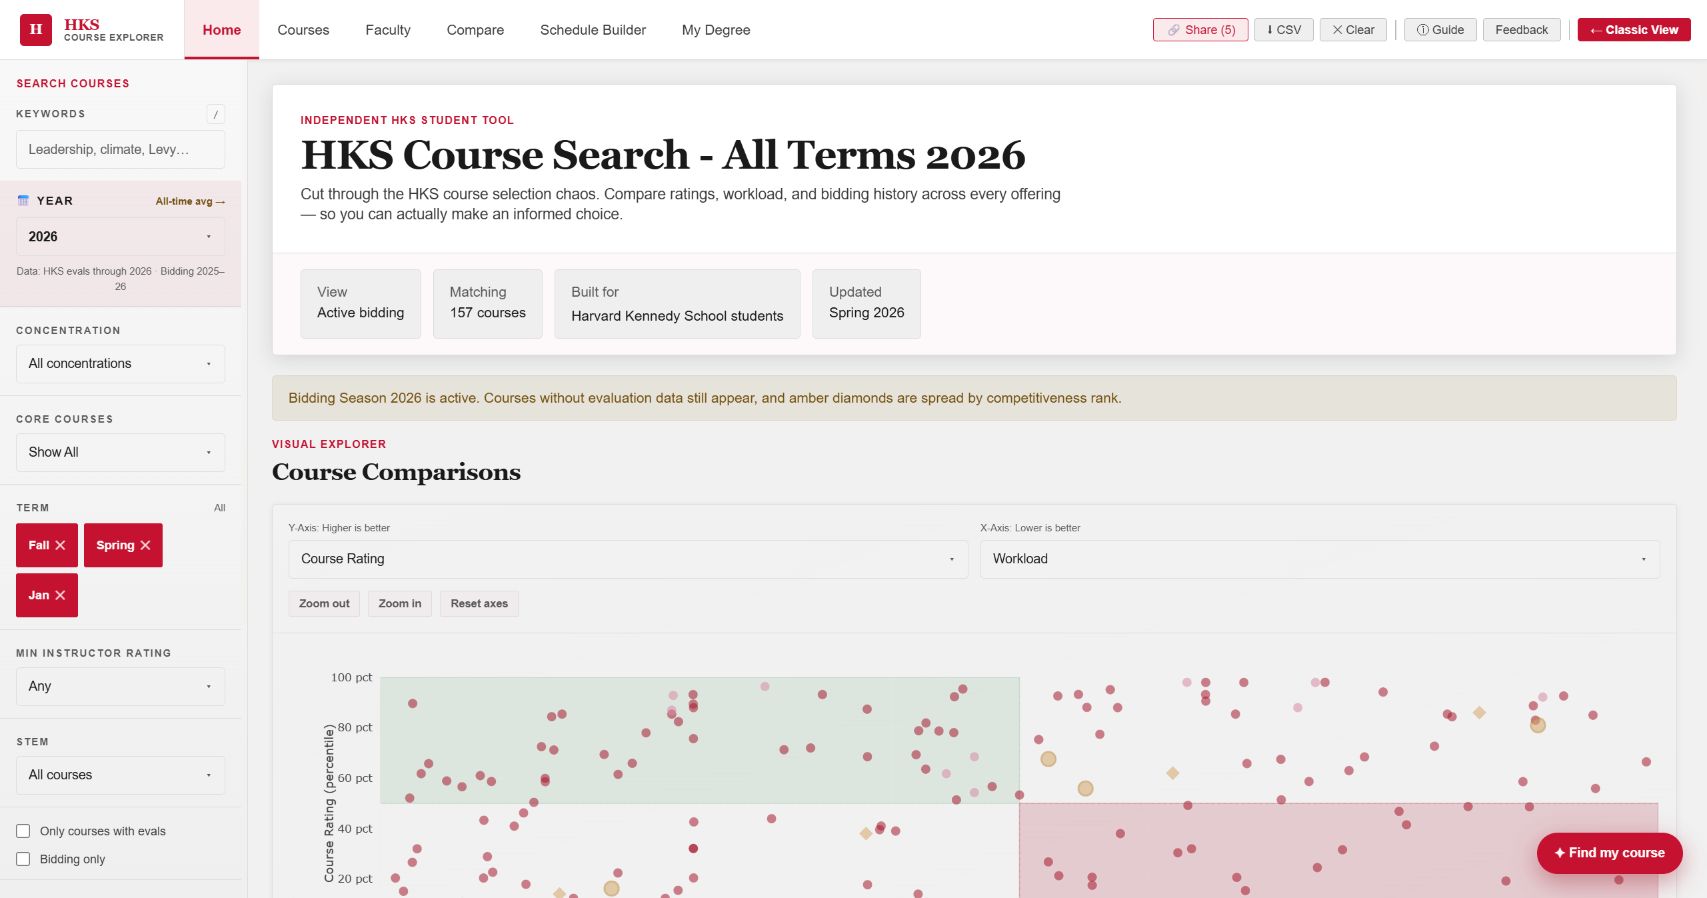Open the Y-axis Course Rating dropdown
1707x898 pixels.
[x=628, y=559]
